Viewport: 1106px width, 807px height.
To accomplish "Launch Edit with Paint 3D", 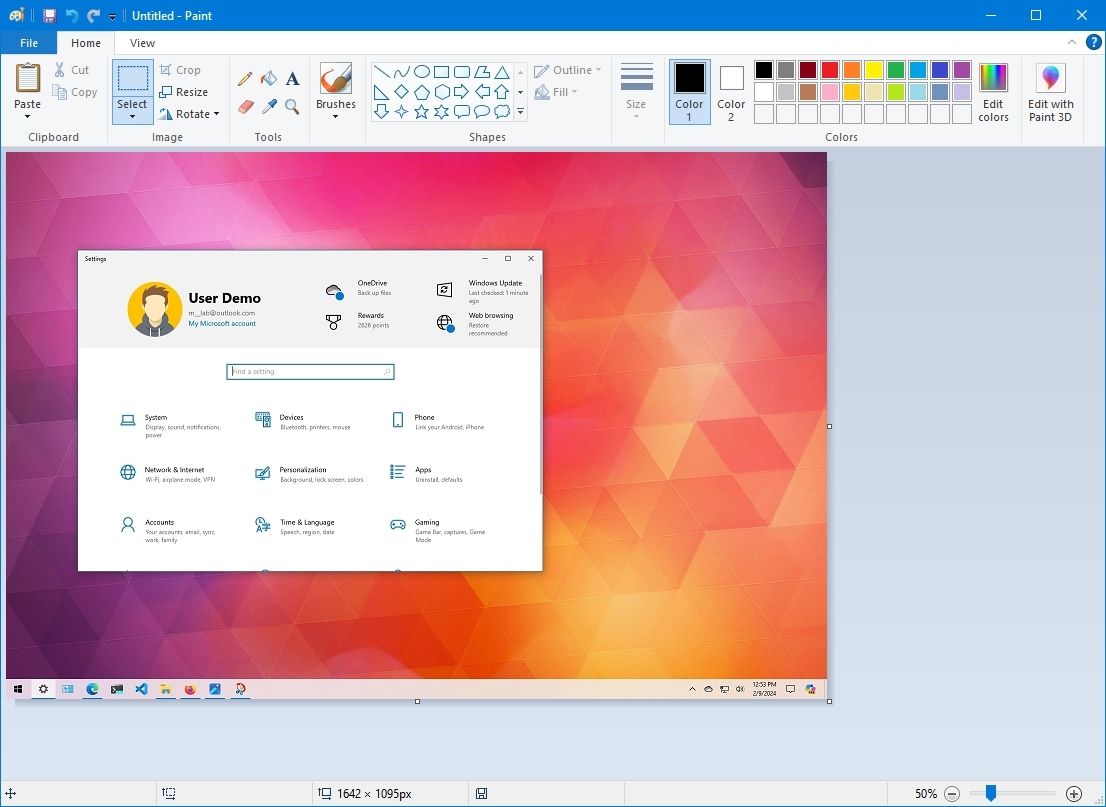I will (1050, 92).
